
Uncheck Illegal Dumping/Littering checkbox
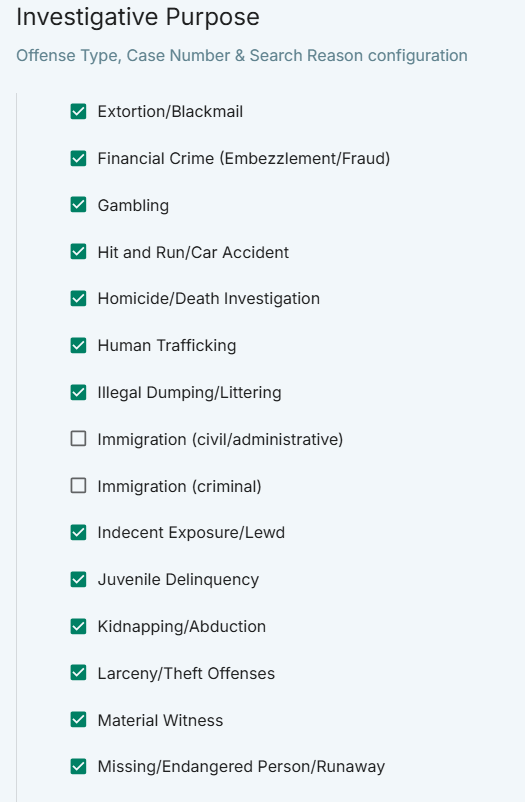pyautogui.click(x=78, y=392)
